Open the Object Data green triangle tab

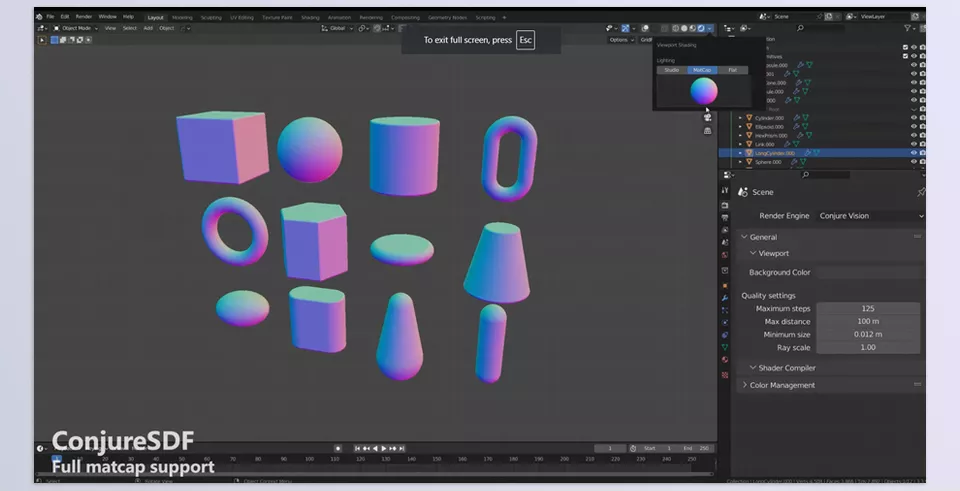click(x=725, y=347)
